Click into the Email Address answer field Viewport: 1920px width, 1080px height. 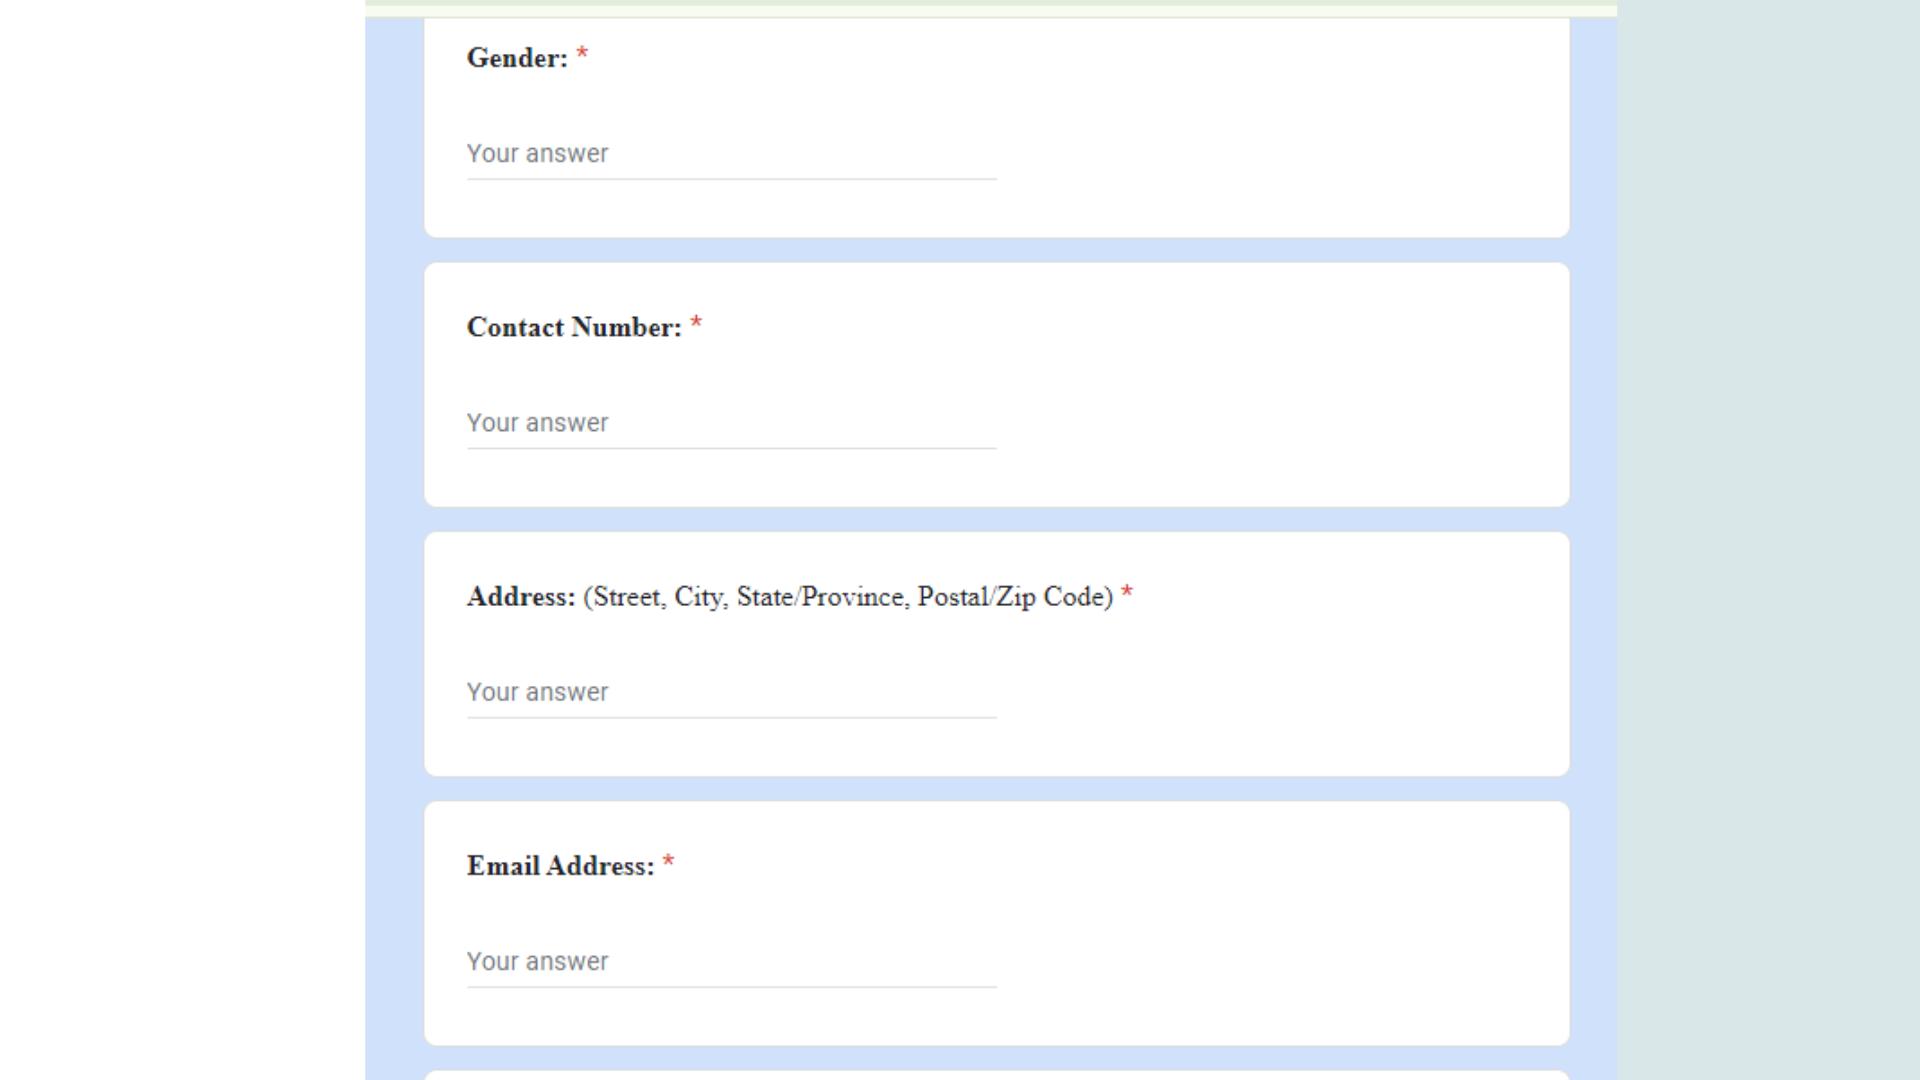(x=730, y=961)
